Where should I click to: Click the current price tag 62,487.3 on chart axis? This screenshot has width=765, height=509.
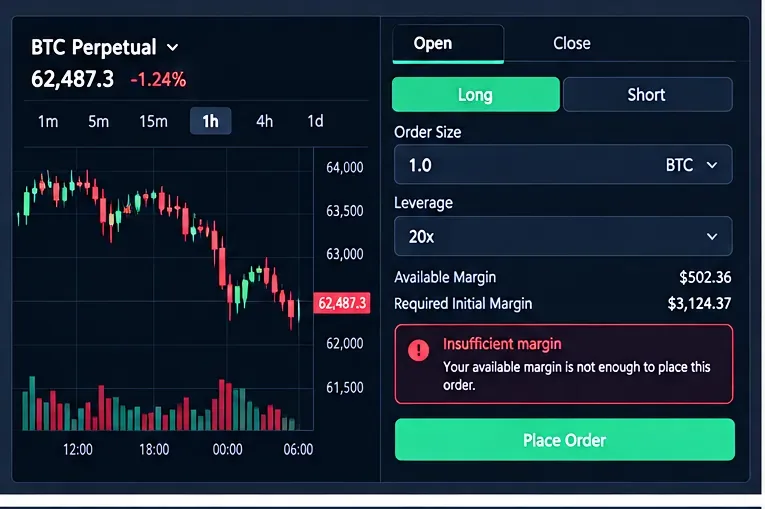click(x=342, y=303)
